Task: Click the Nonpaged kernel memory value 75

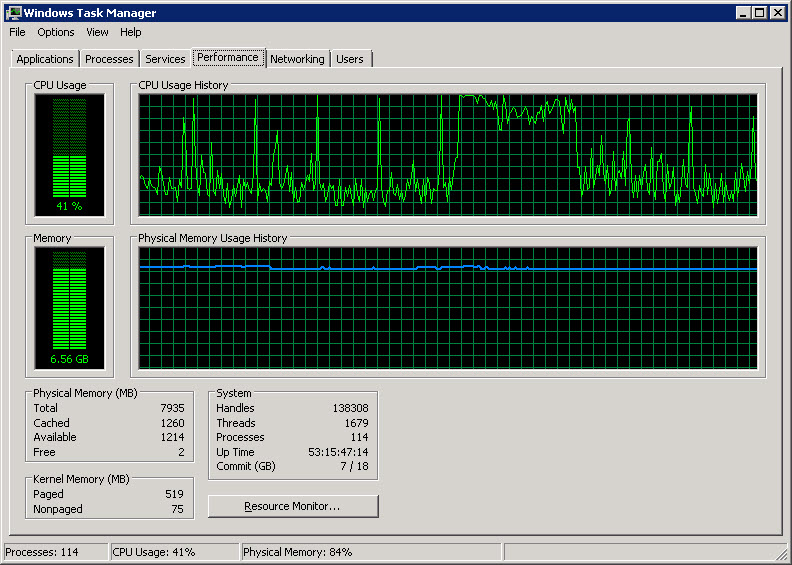Action: click(177, 509)
